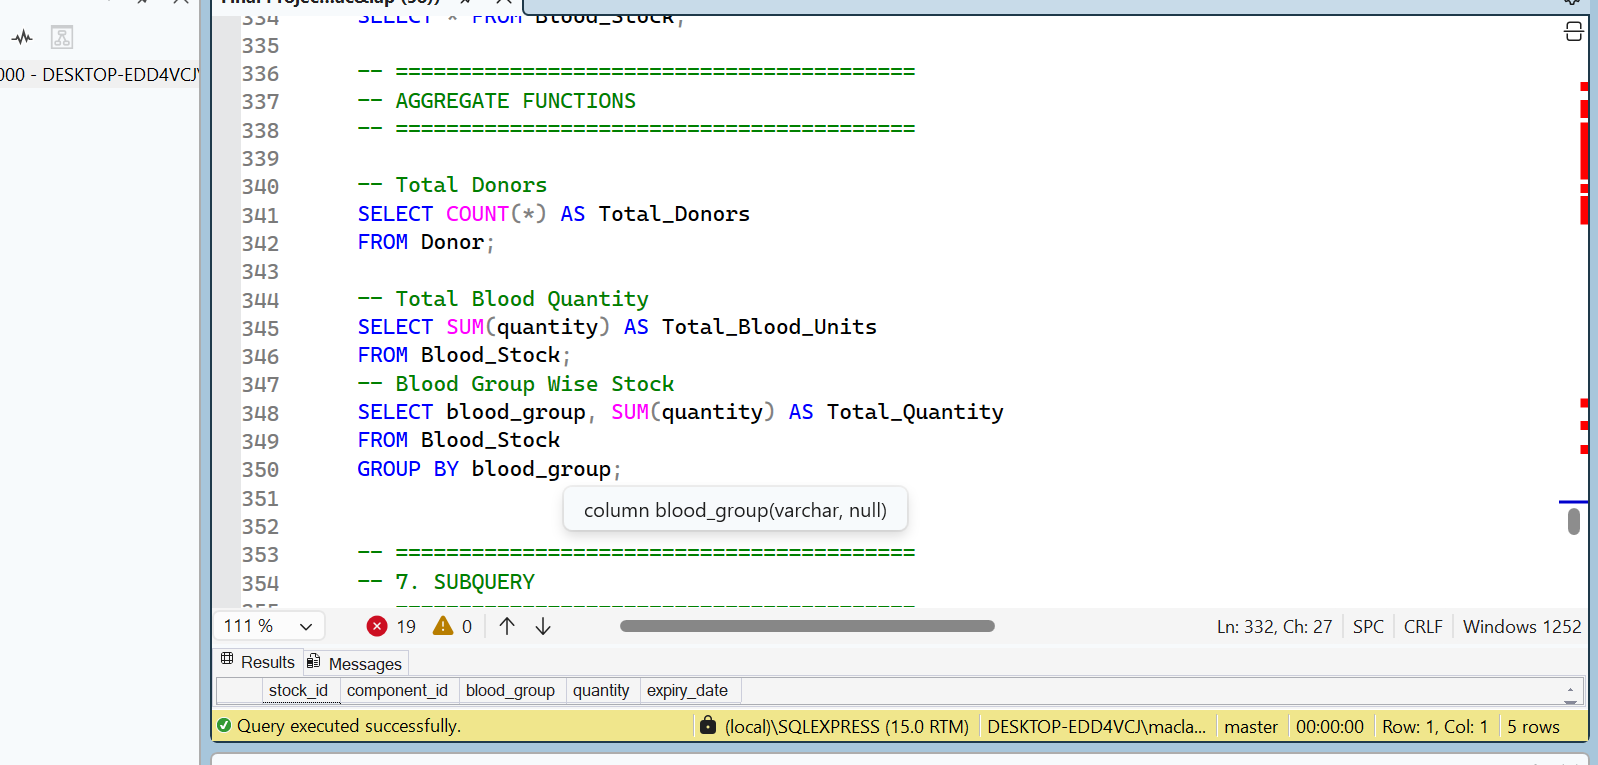
Task: Click Total_Blood_Units alias on line 345
Action: coord(769,327)
